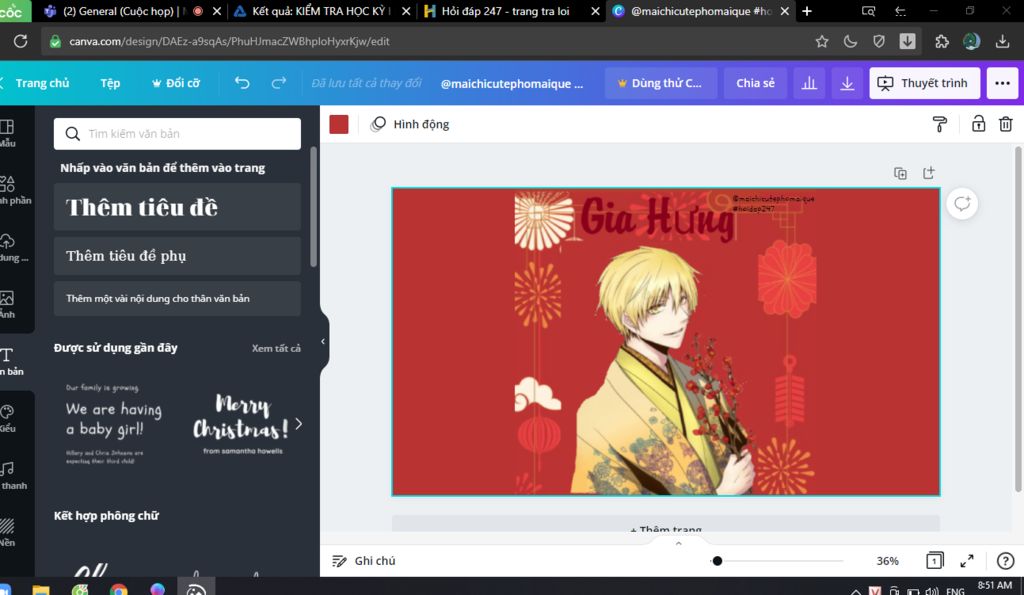This screenshot has height=595, width=1024.
Task: Click the ENG language indicator in the system tray
Action: click(x=955, y=590)
